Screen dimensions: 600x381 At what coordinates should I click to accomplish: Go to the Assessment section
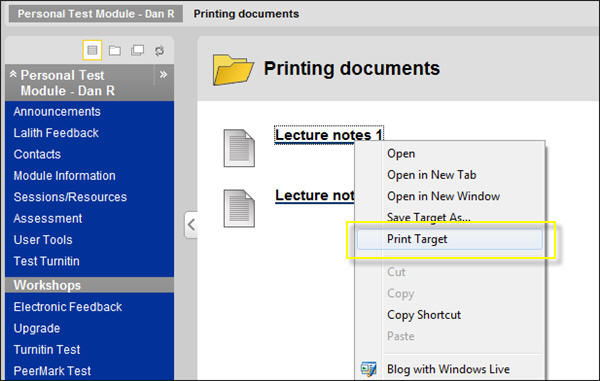(48, 219)
